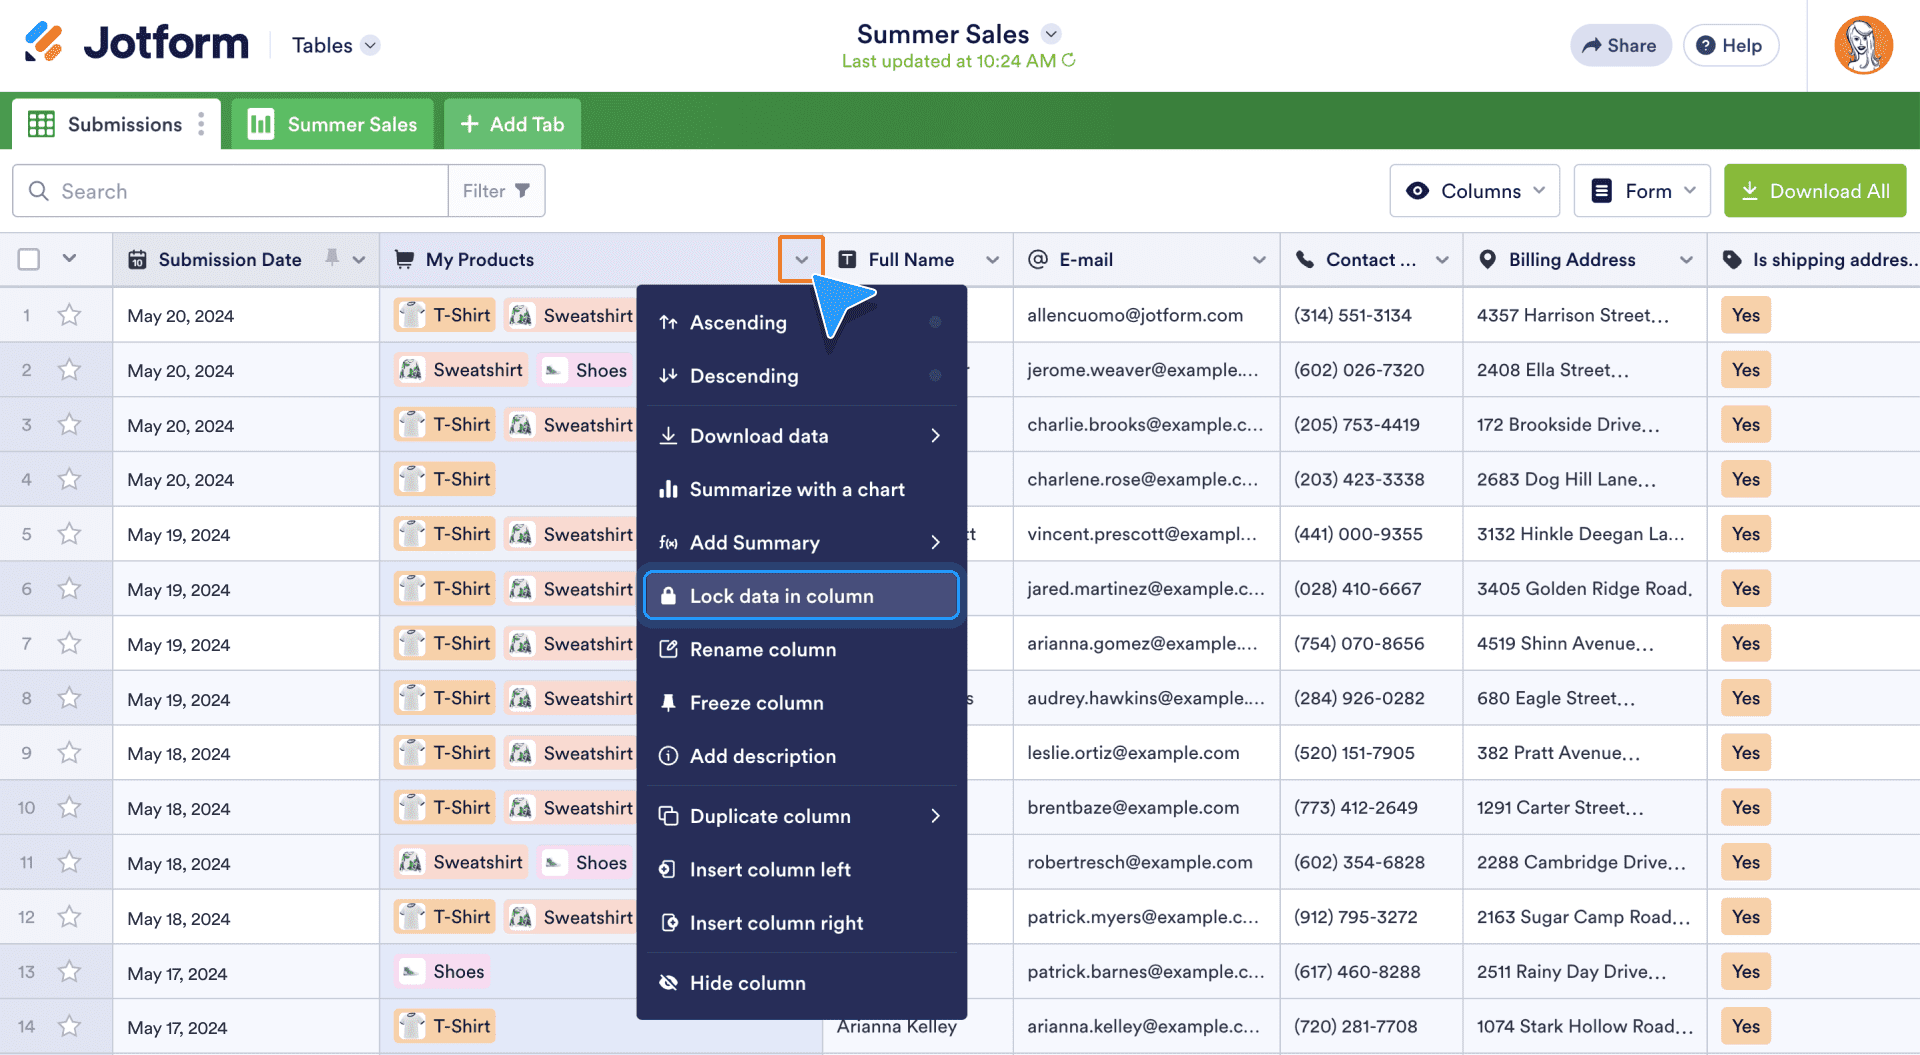
Task: Choose Insert column right
Action: pyautogui.click(x=802, y=923)
